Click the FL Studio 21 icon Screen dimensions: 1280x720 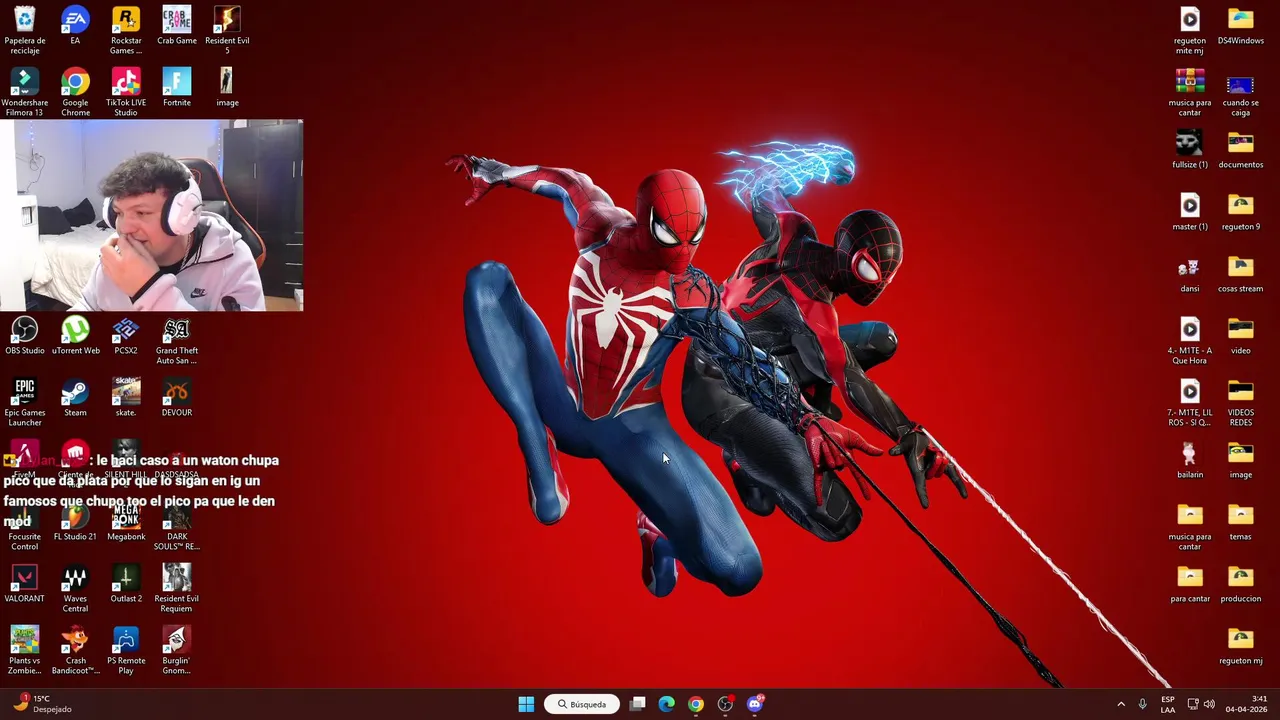pos(75,522)
